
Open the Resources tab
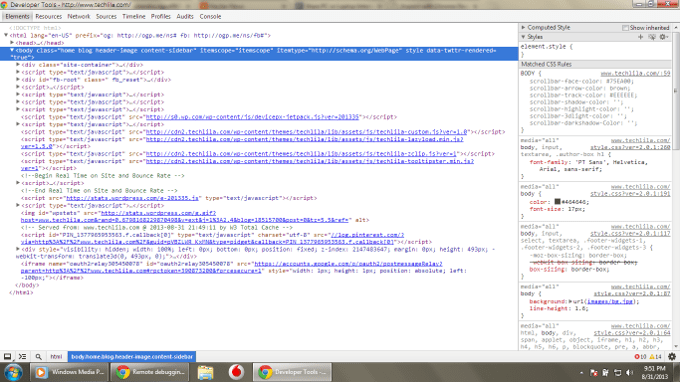(49, 16)
